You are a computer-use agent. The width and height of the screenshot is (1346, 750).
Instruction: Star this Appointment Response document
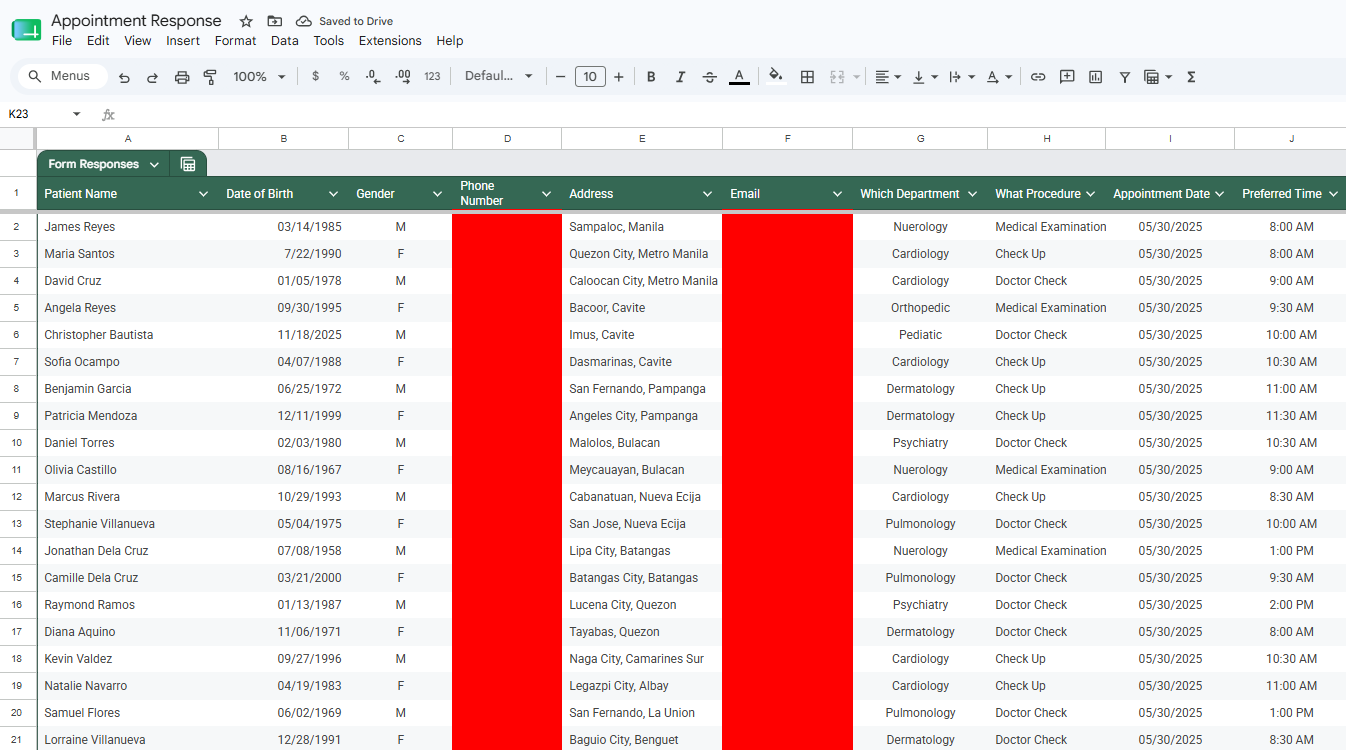coord(246,21)
